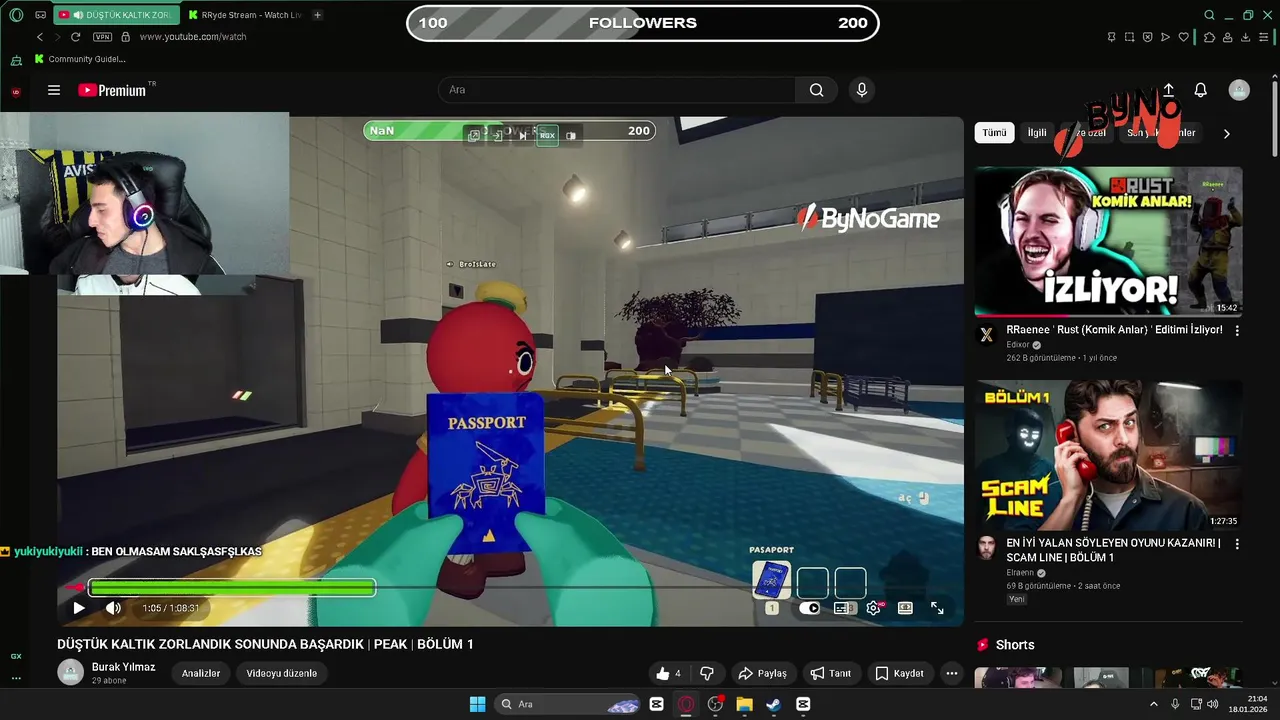This screenshot has height=720, width=1280.
Task: Switch to the DÜŞTÜK KALTIK browser tab
Action: 116,15
